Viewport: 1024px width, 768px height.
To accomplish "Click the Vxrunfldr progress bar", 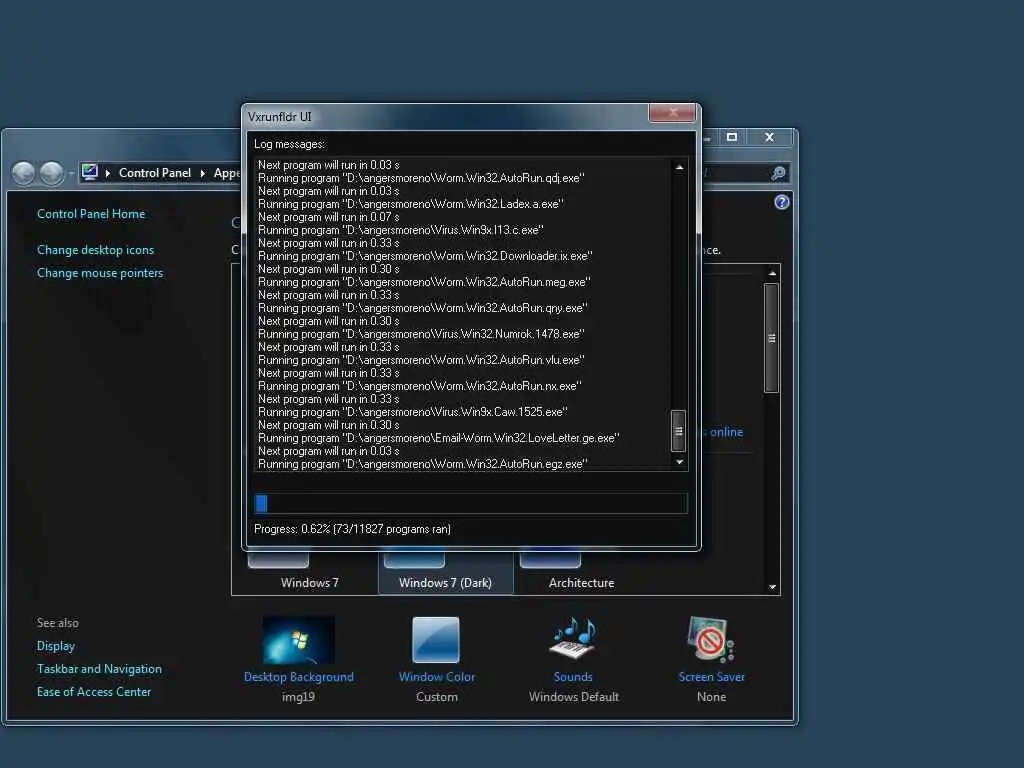I will click(x=471, y=503).
